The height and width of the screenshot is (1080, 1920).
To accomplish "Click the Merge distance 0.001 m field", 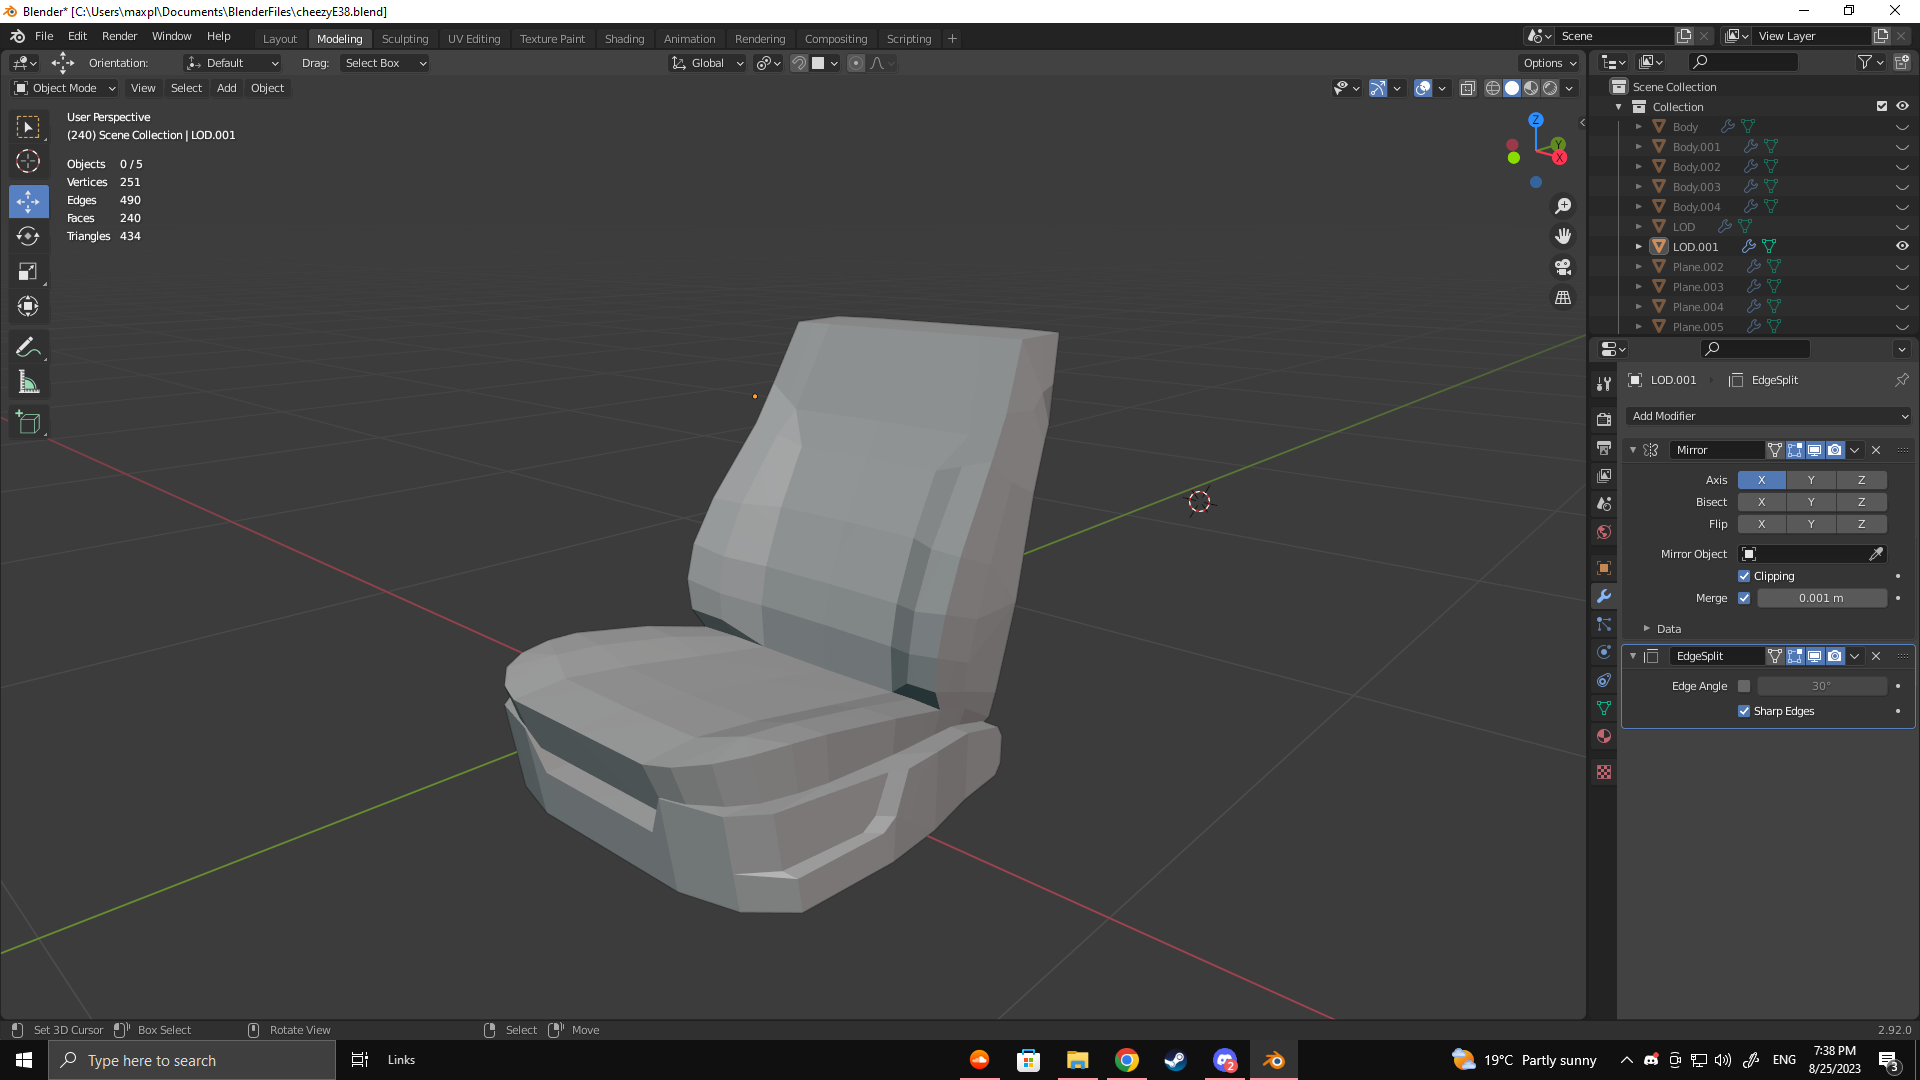I will click(x=1821, y=598).
